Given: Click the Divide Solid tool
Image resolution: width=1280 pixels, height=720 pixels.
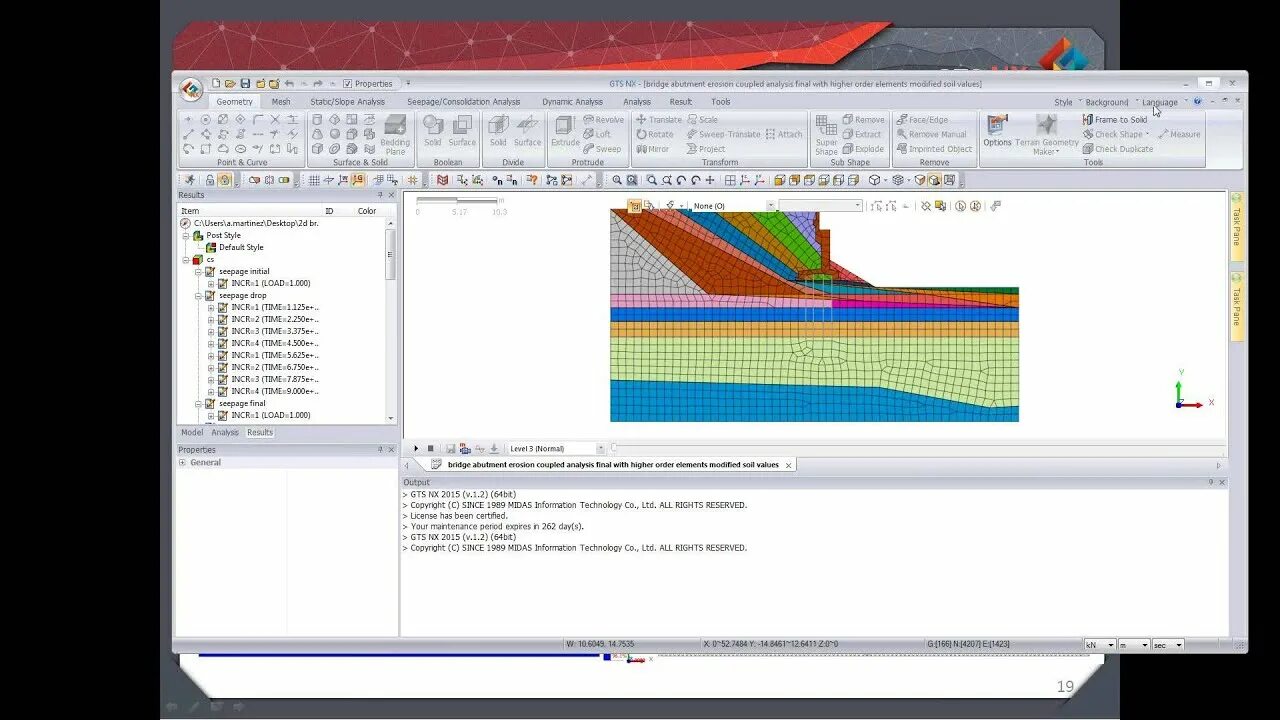Looking at the screenshot, I should tap(498, 131).
